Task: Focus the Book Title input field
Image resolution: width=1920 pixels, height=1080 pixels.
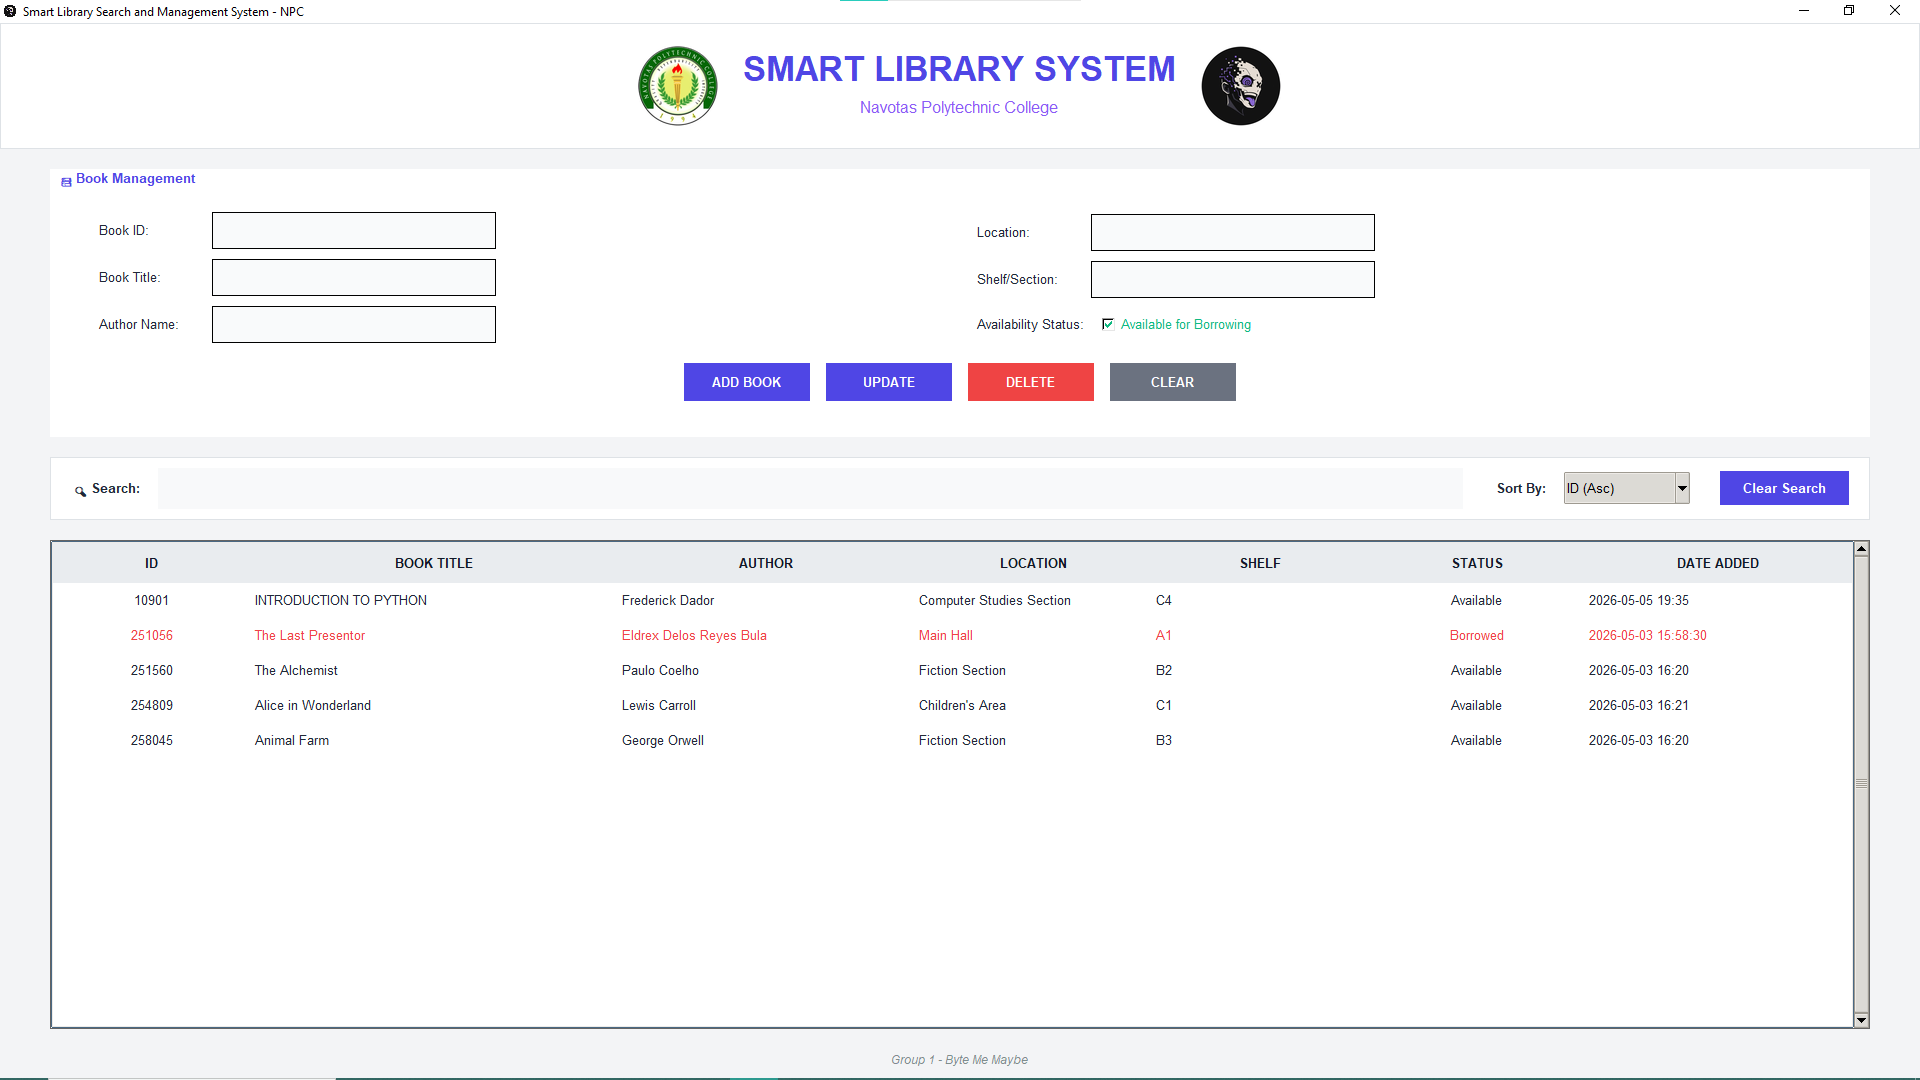Action: [354, 277]
